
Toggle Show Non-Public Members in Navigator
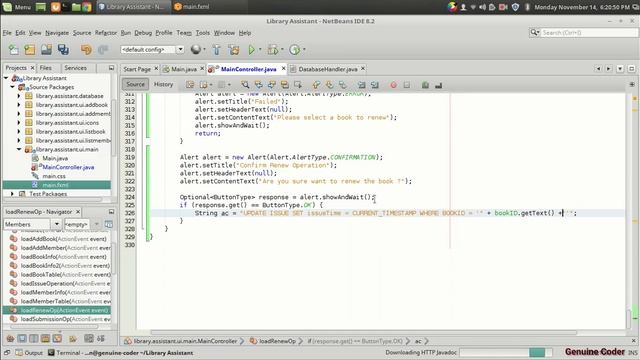[x=45, y=338]
